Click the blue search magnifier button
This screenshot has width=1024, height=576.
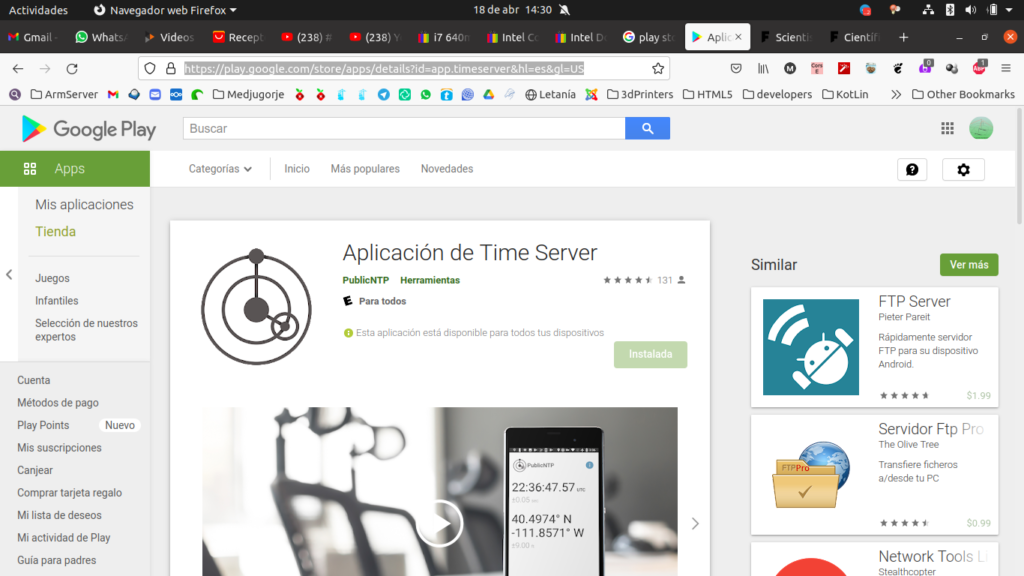coord(647,129)
